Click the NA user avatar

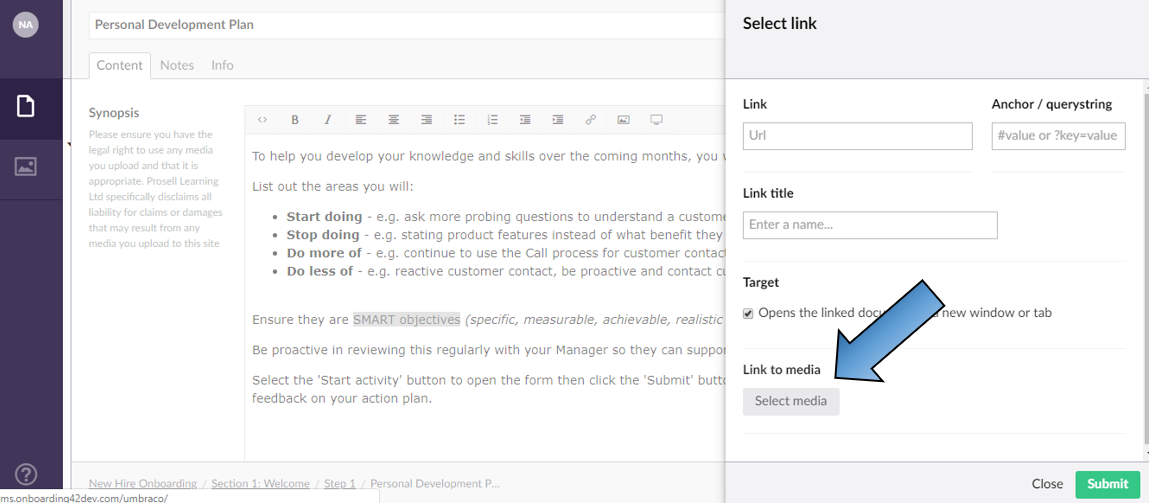(26, 24)
